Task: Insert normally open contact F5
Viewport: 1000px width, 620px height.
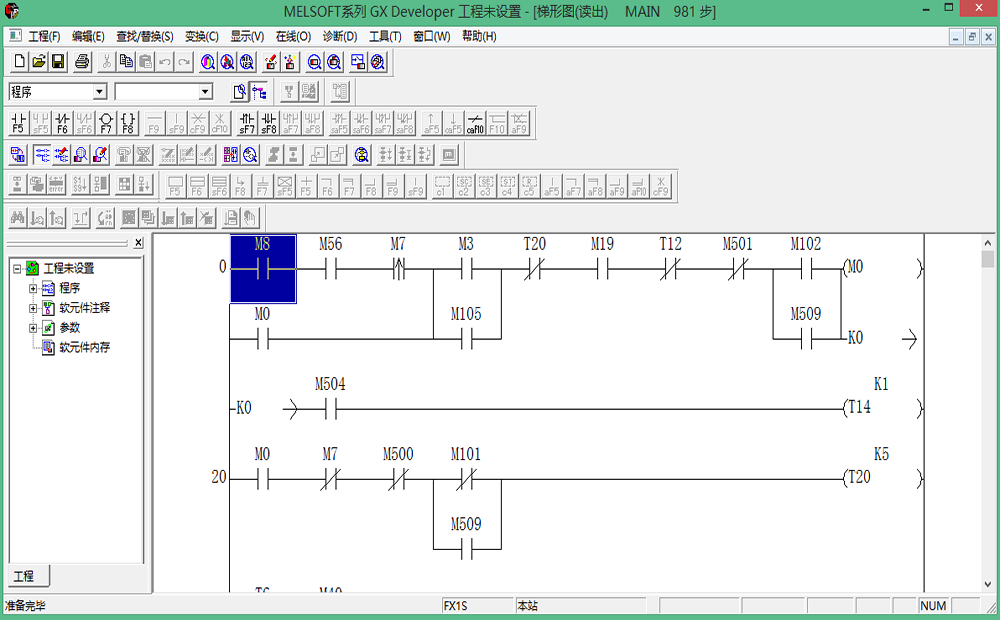Action: [18, 123]
